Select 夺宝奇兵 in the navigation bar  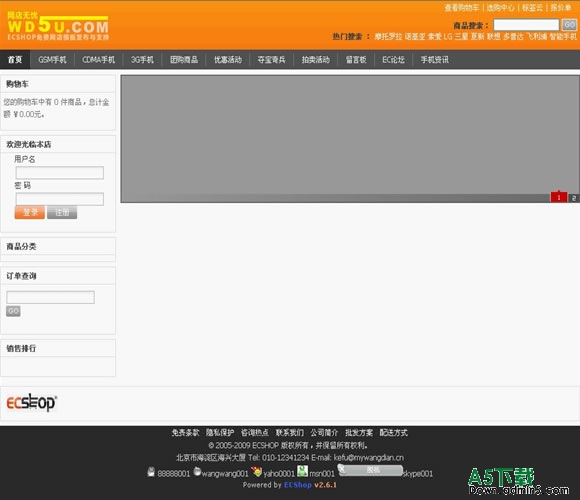(x=272, y=60)
